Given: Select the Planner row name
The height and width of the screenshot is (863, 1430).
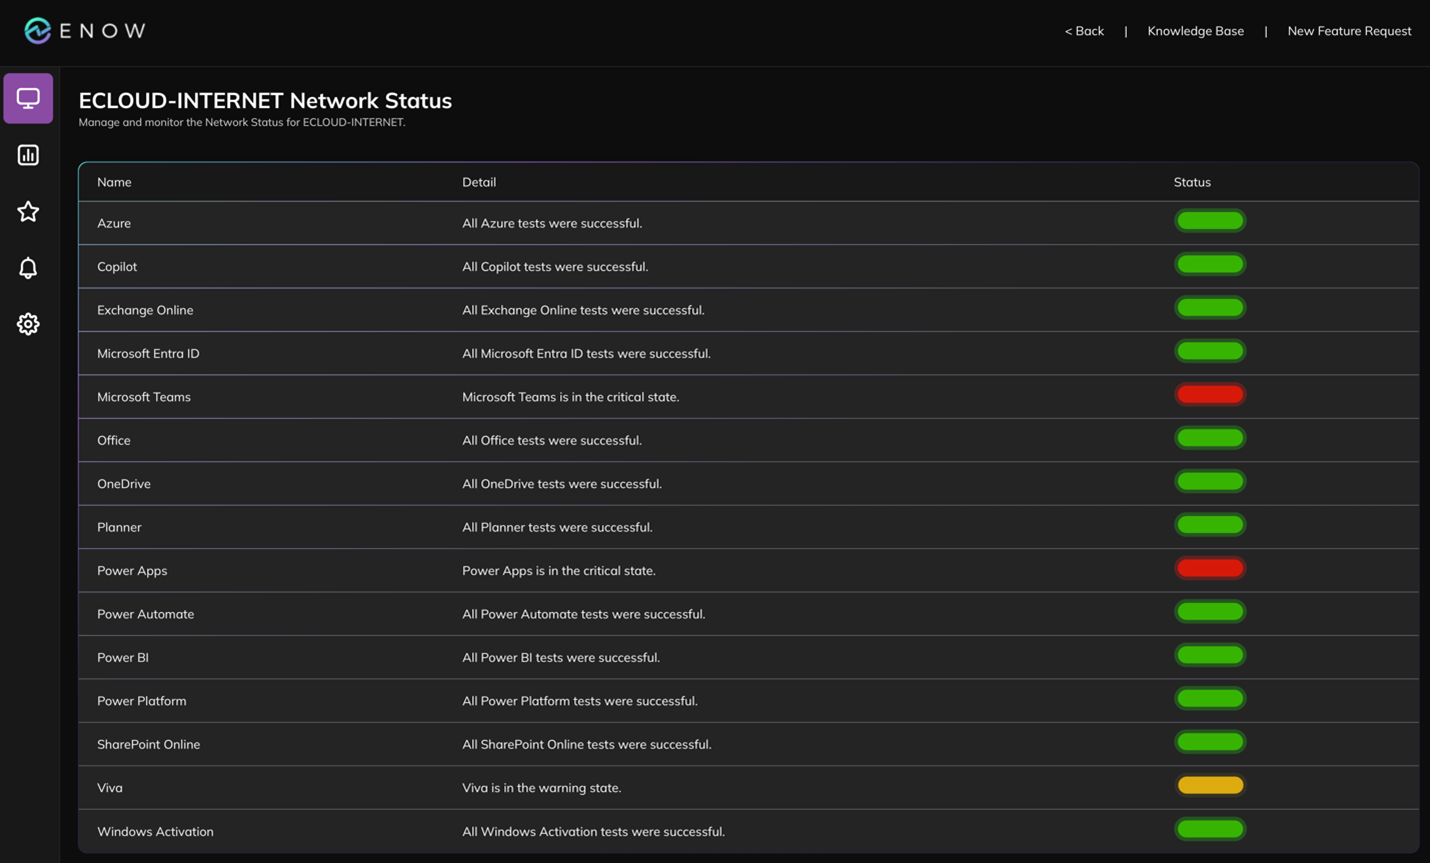Looking at the screenshot, I should (x=119, y=527).
